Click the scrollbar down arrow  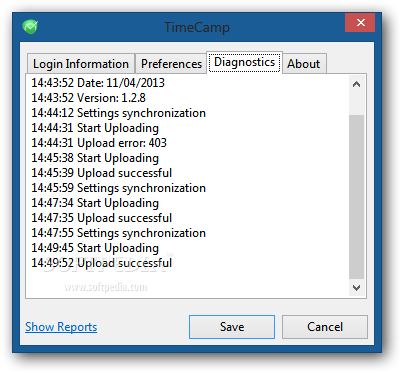(x=356, y=288)
